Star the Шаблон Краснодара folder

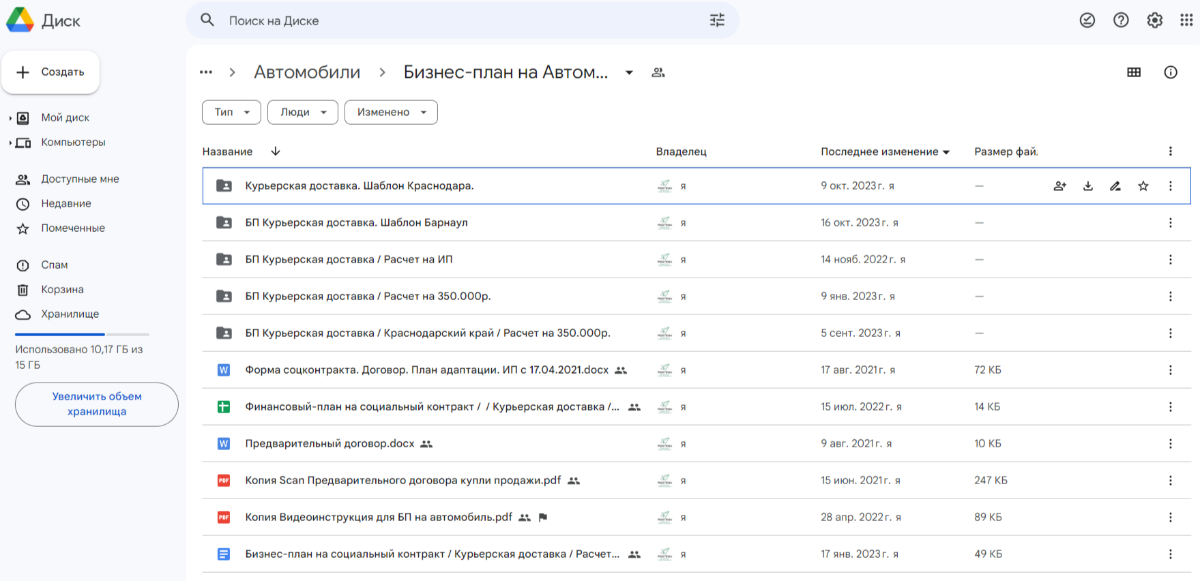point(1143,186)
